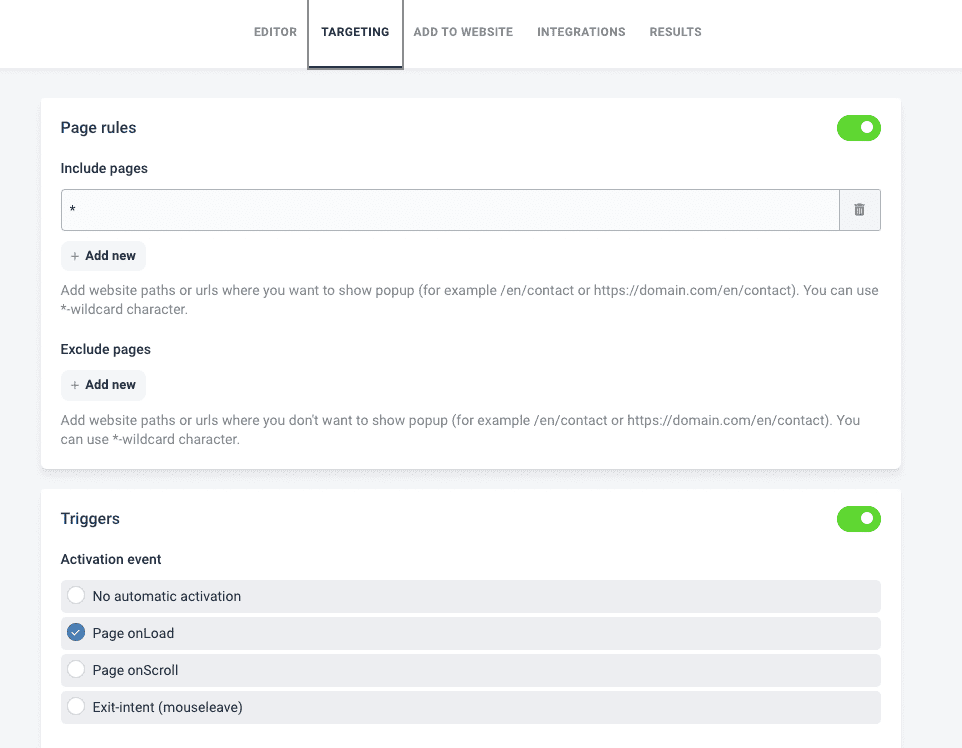The height and width of the screenshot is (748, 962).
Task: View the Results tab
Action: [675, 32]
